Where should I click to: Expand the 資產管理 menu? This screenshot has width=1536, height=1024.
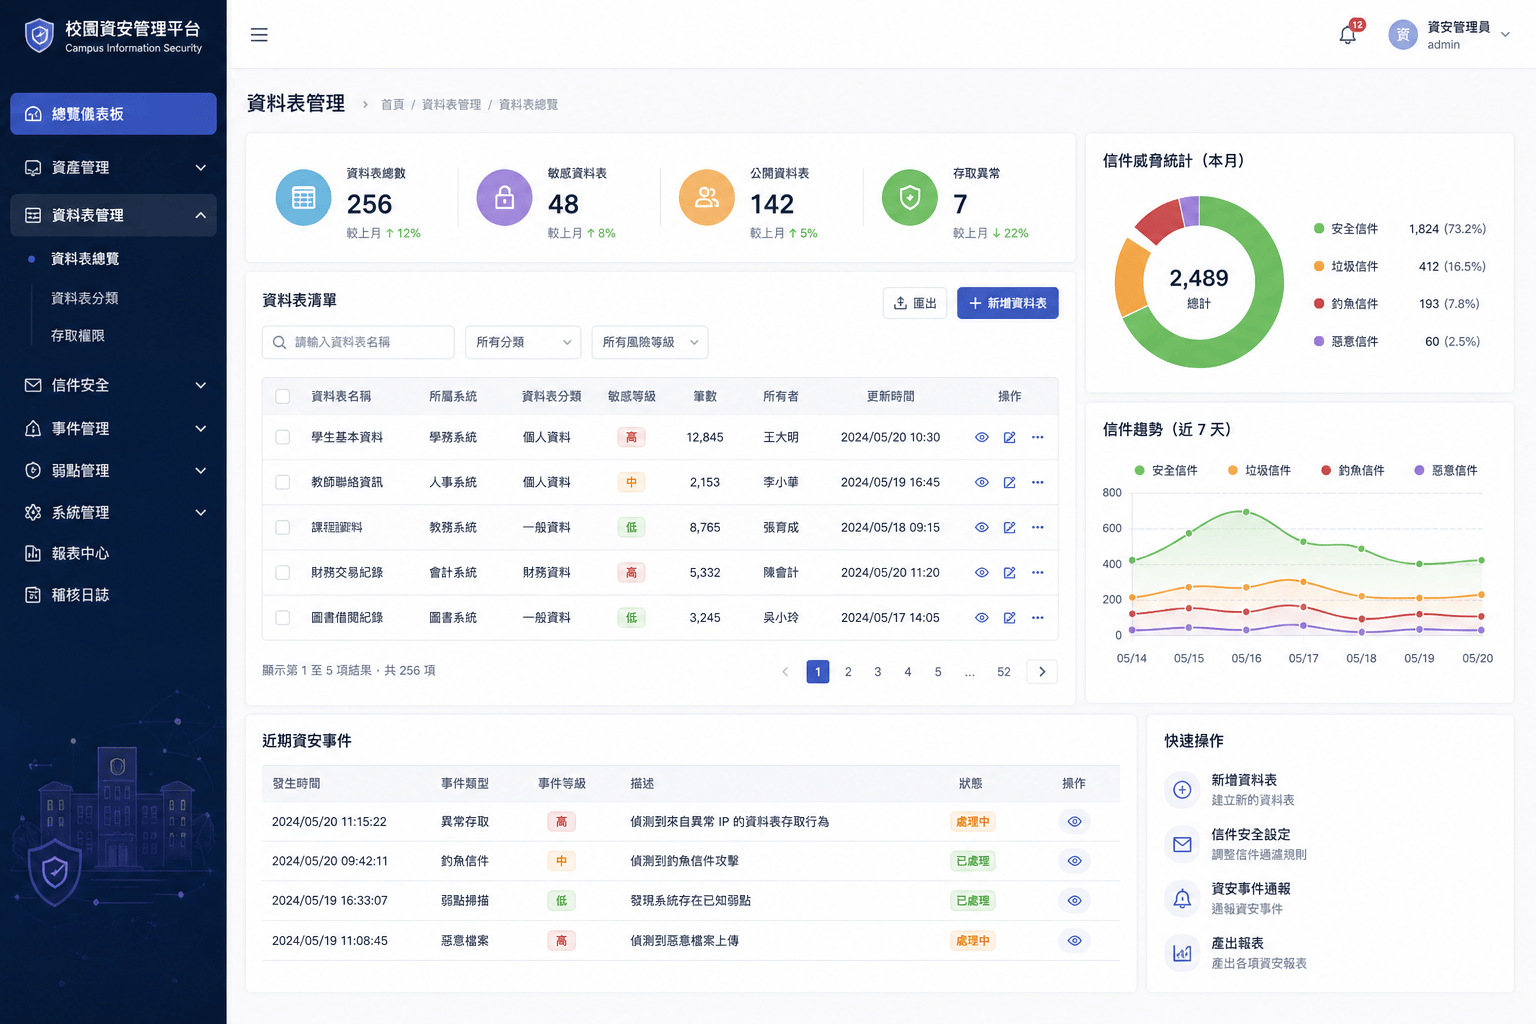[x=113, y=167]
